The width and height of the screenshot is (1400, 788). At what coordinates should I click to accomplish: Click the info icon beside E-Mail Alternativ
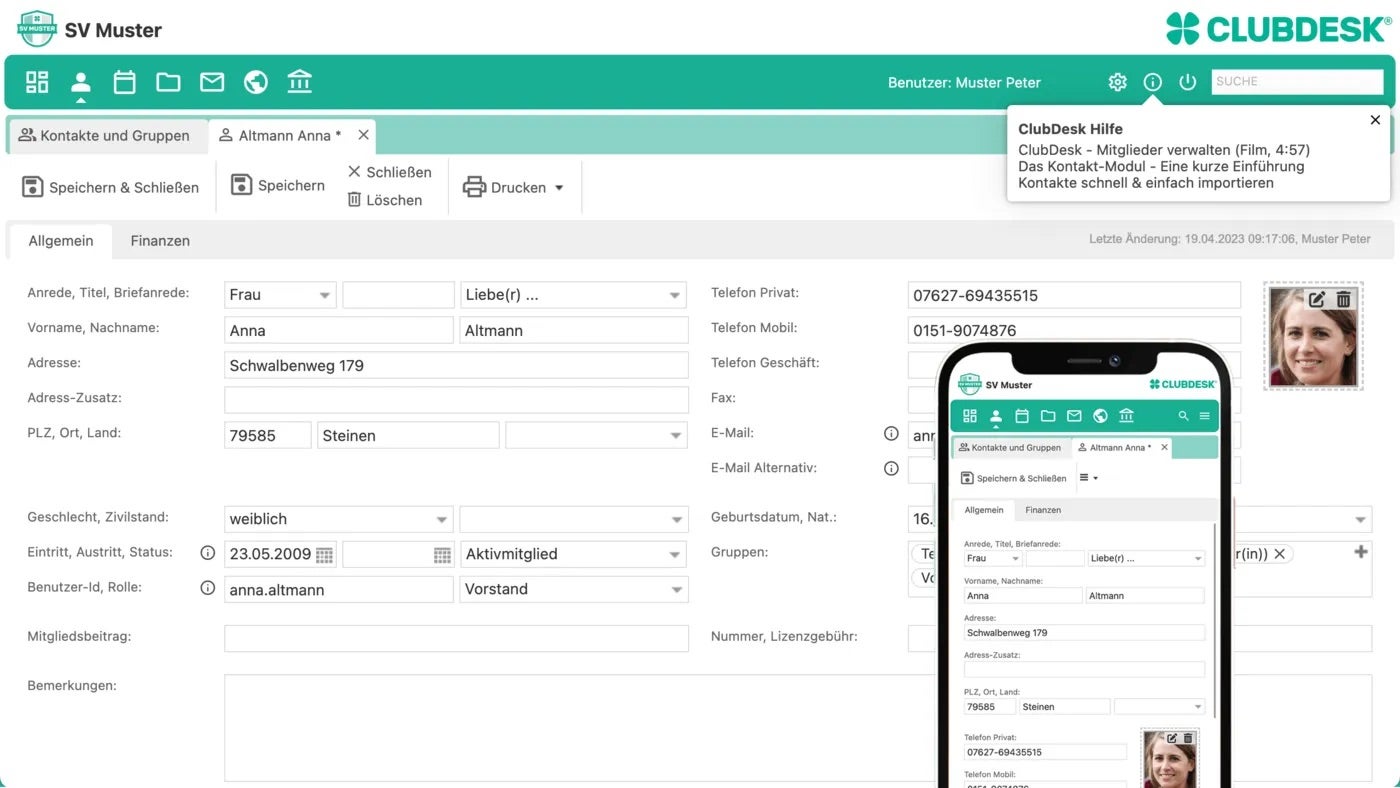891,468
